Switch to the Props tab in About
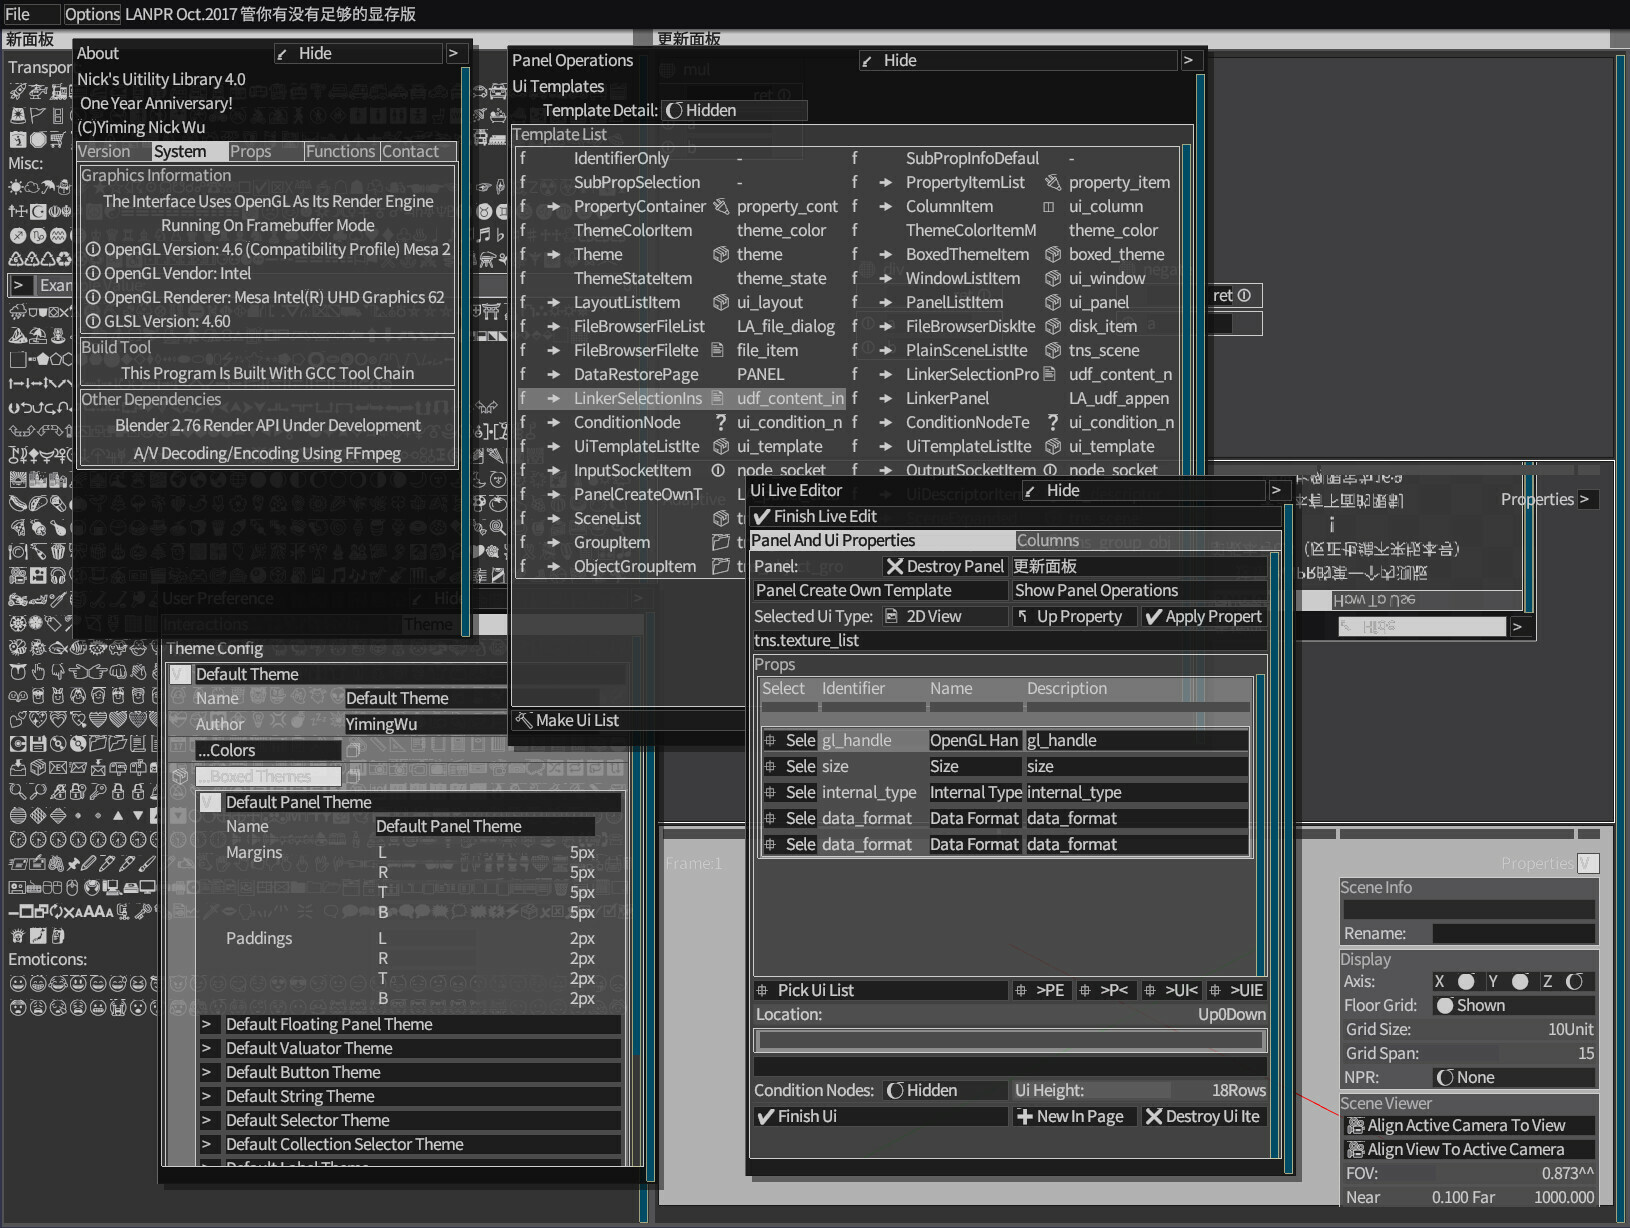 (265, 151)
